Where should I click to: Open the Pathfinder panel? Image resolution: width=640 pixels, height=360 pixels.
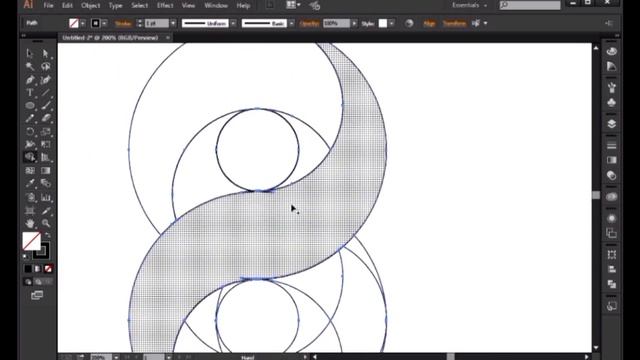coord(611,284)
